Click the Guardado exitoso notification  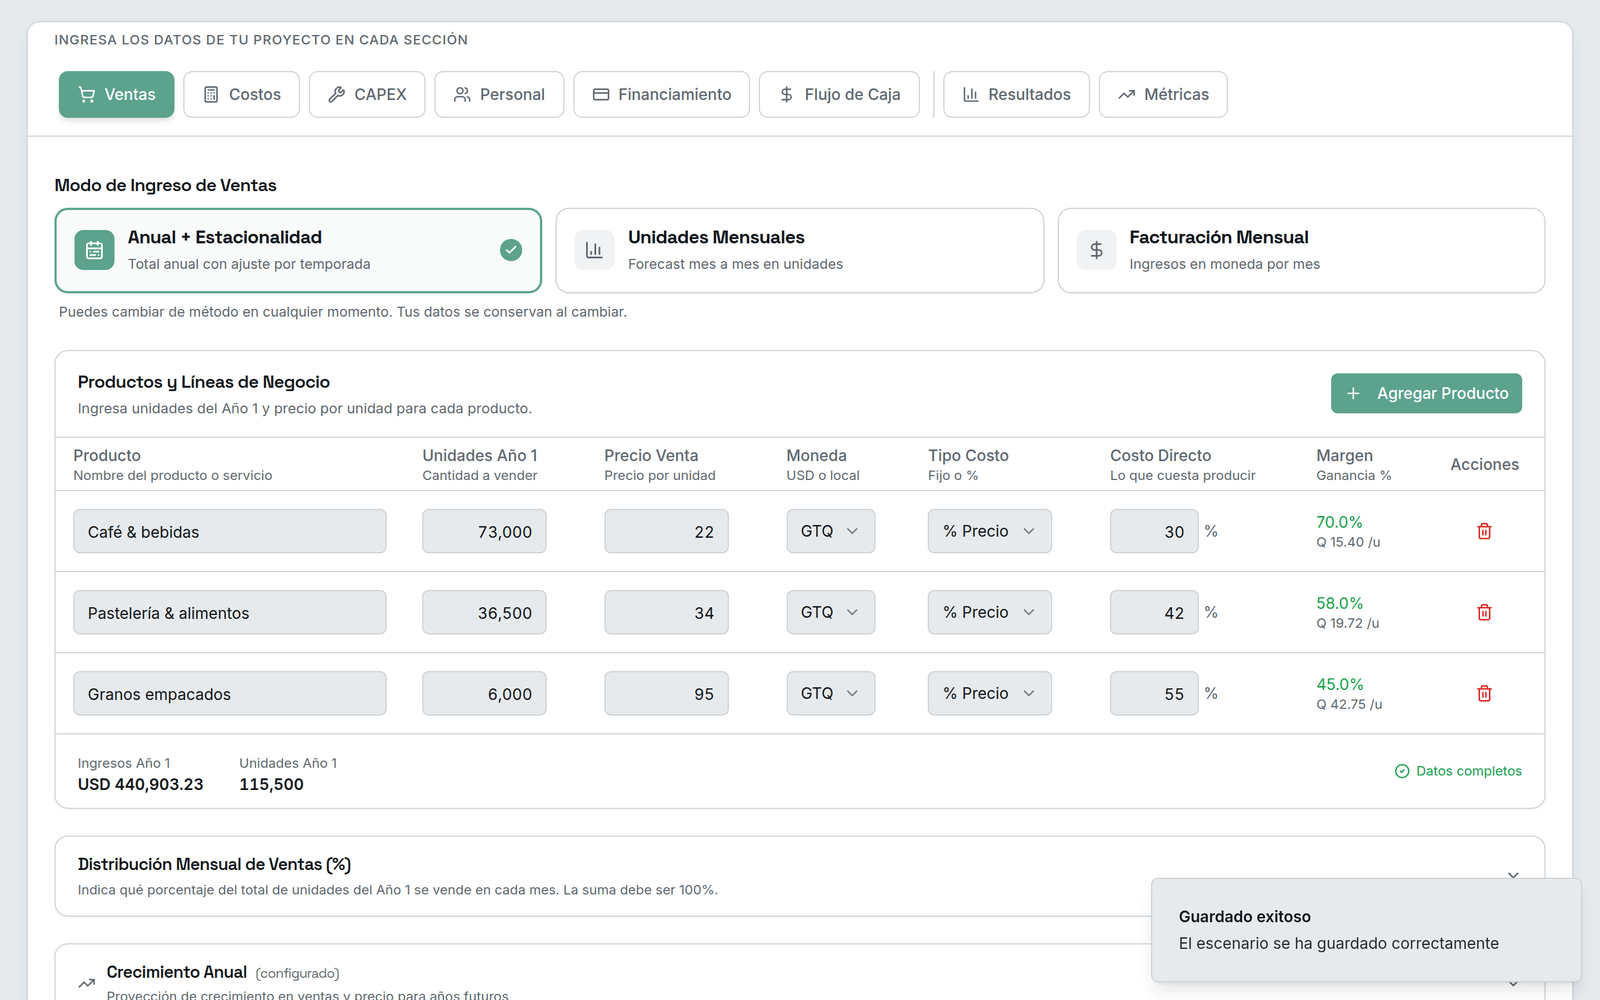tap(1366, 930)
